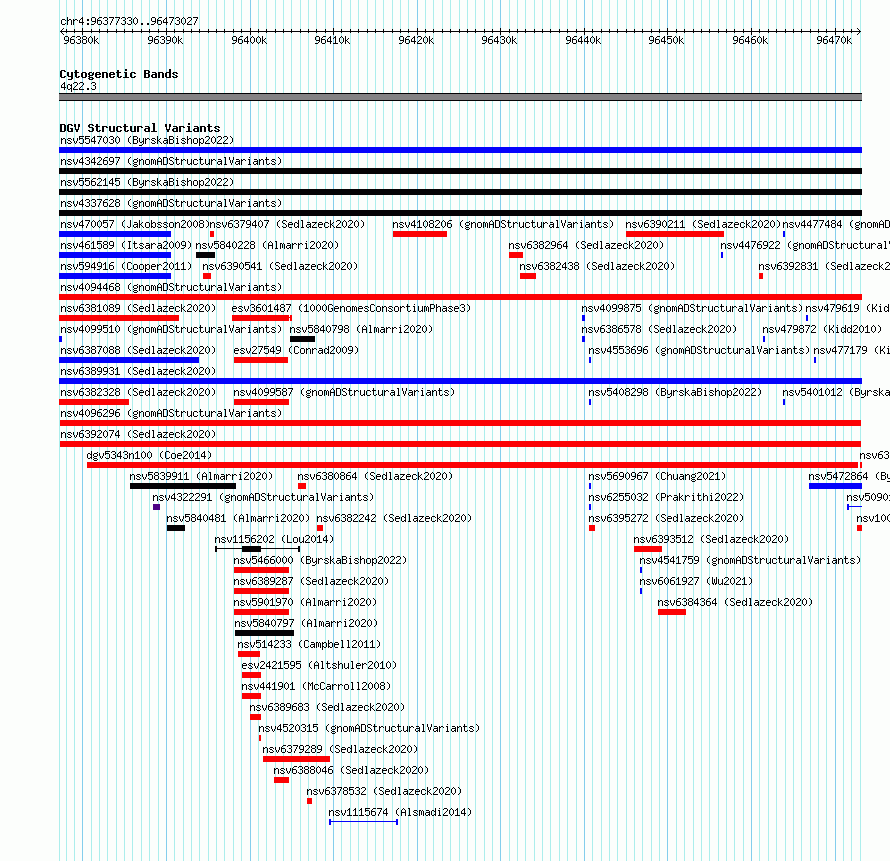Click nsv6388046 (Sedlazeck2020) label
This screenshot has width=890, height=861.
351,770
